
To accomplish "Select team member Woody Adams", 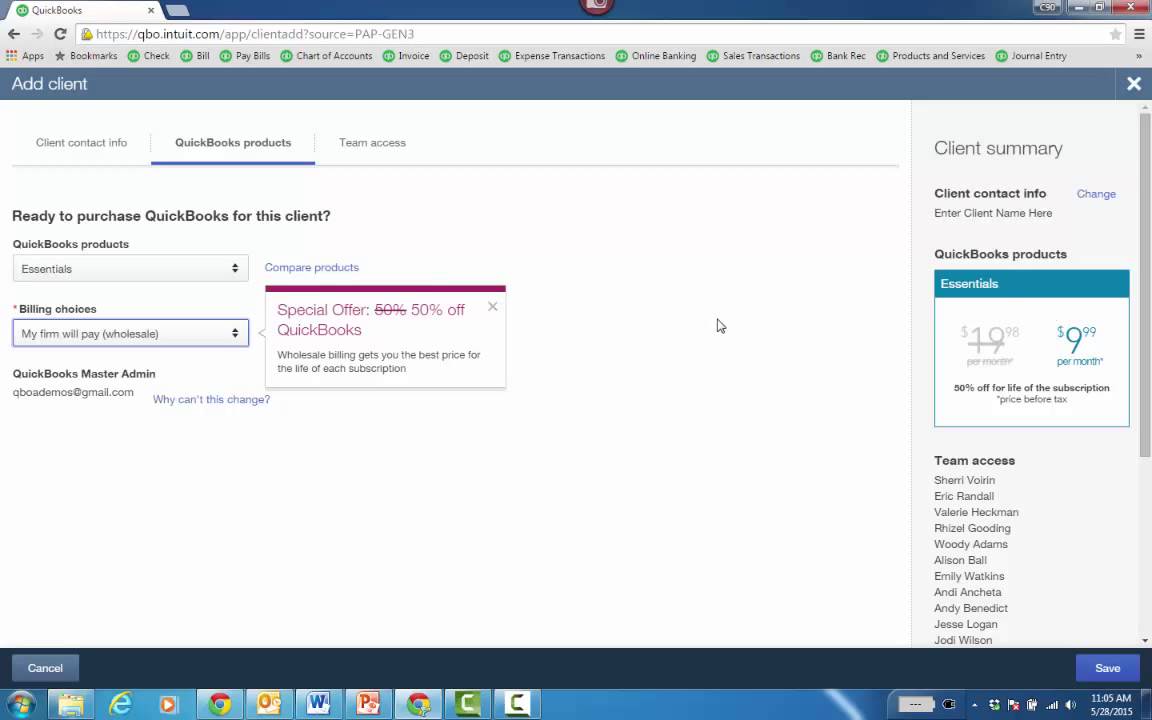I will click(971, 544).
